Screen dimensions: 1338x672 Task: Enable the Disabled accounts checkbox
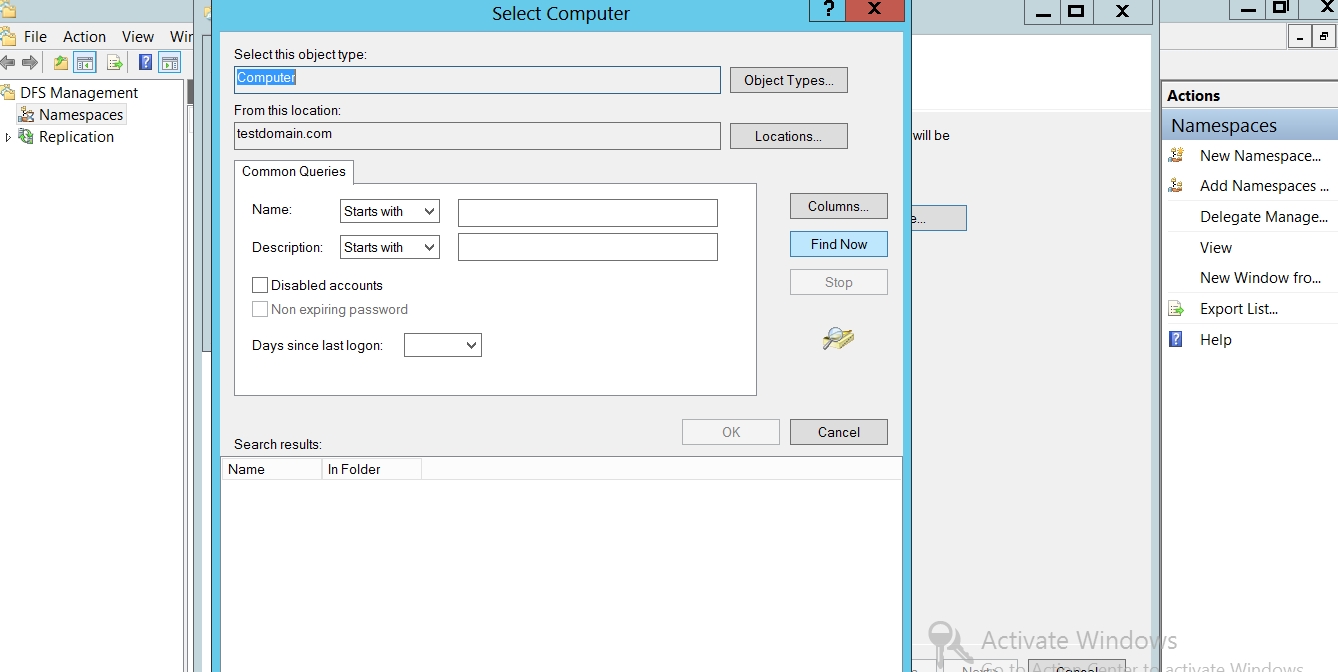pyautogui.click(x=260, y=285)
